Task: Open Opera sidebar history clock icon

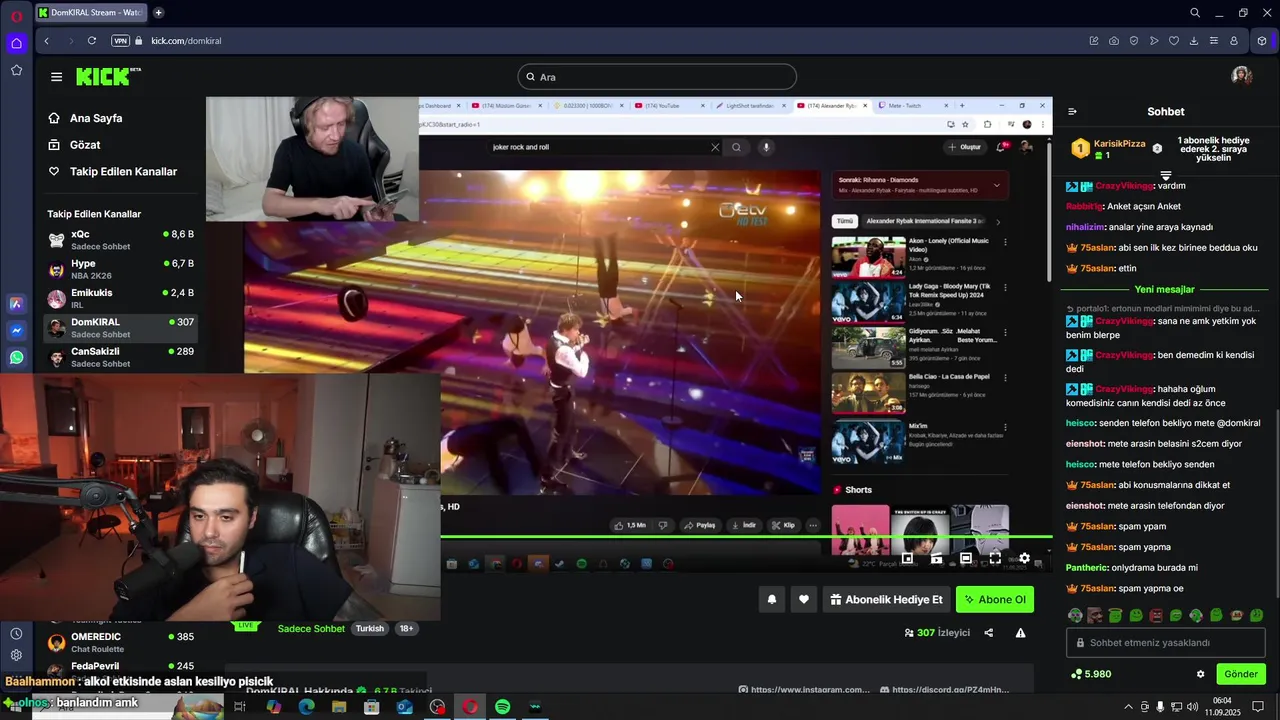Action: point(16,634)
